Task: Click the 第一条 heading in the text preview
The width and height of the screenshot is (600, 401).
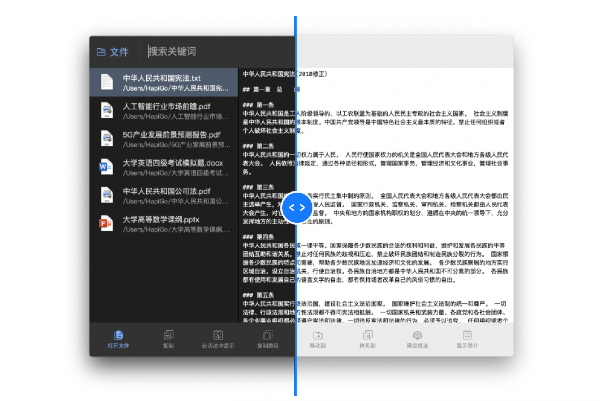Action: (x=265, y=104)
